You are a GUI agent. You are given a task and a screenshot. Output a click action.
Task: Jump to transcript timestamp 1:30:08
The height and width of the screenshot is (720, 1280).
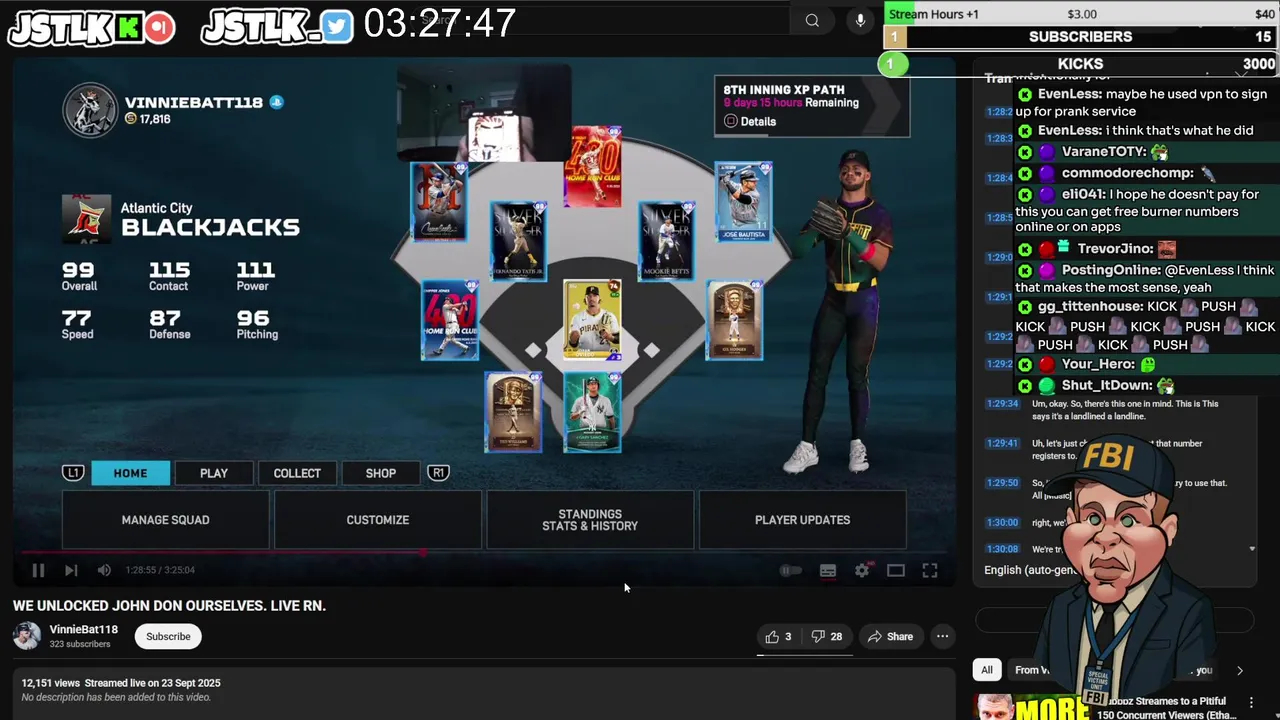[x=1002, y=549]
